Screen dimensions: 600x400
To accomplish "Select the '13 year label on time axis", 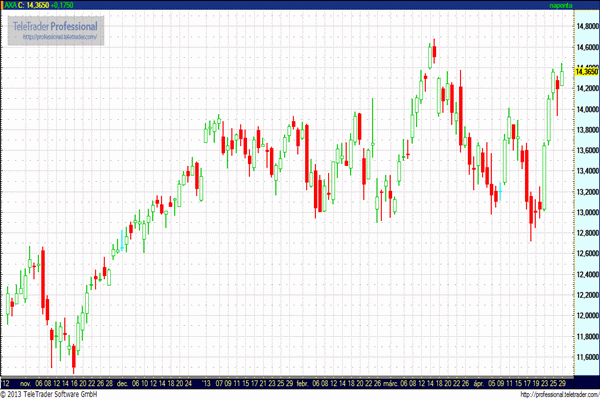I will 207,382.
